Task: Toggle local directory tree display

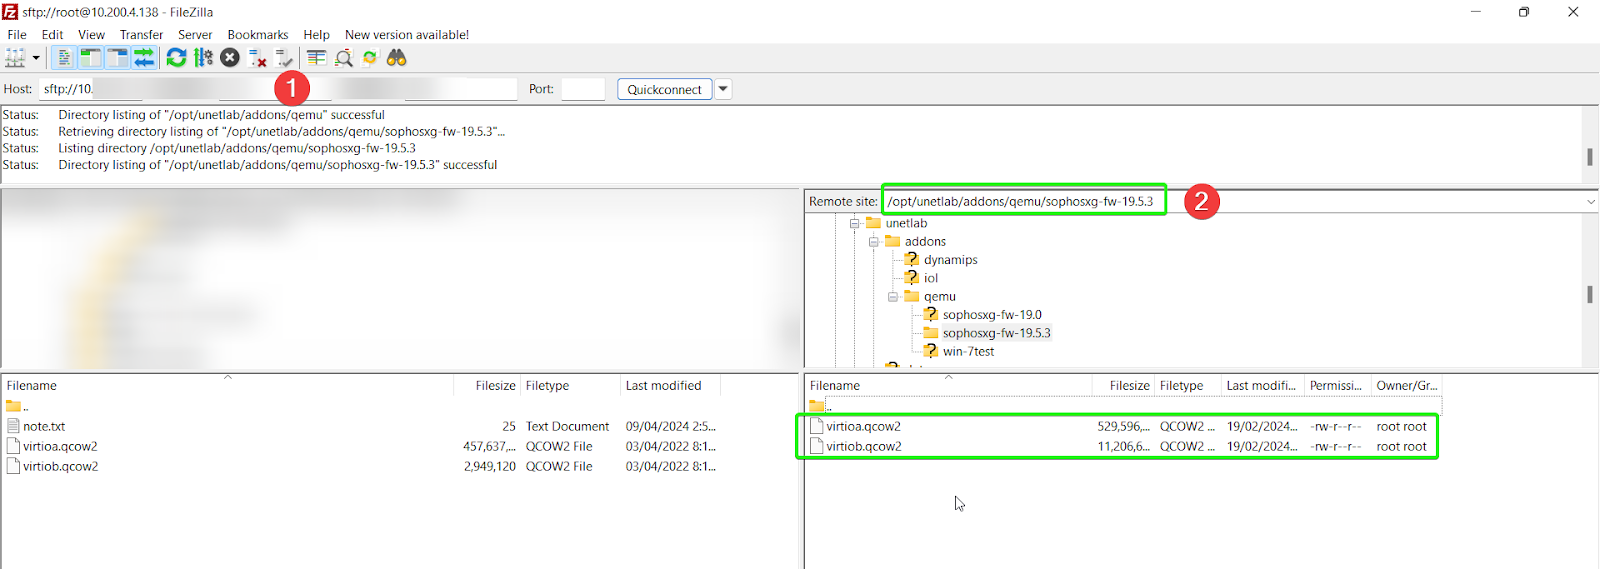Action: [90, 58]
